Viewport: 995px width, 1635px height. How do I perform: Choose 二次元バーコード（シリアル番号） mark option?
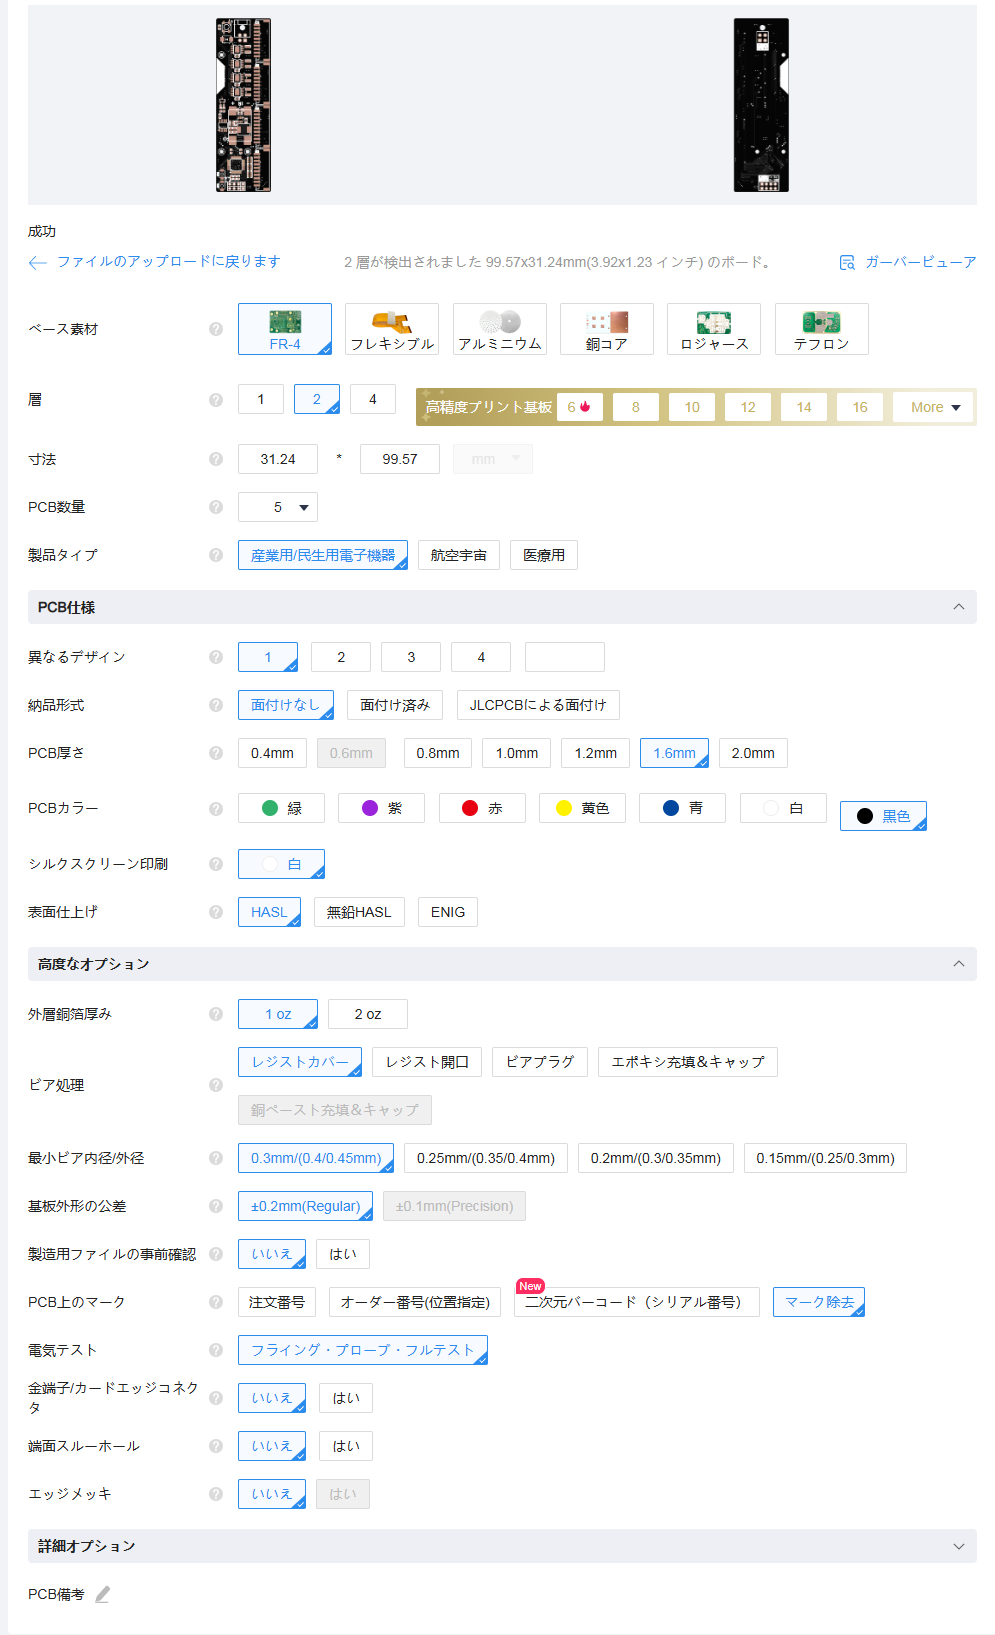click(x=636, y=1302)
